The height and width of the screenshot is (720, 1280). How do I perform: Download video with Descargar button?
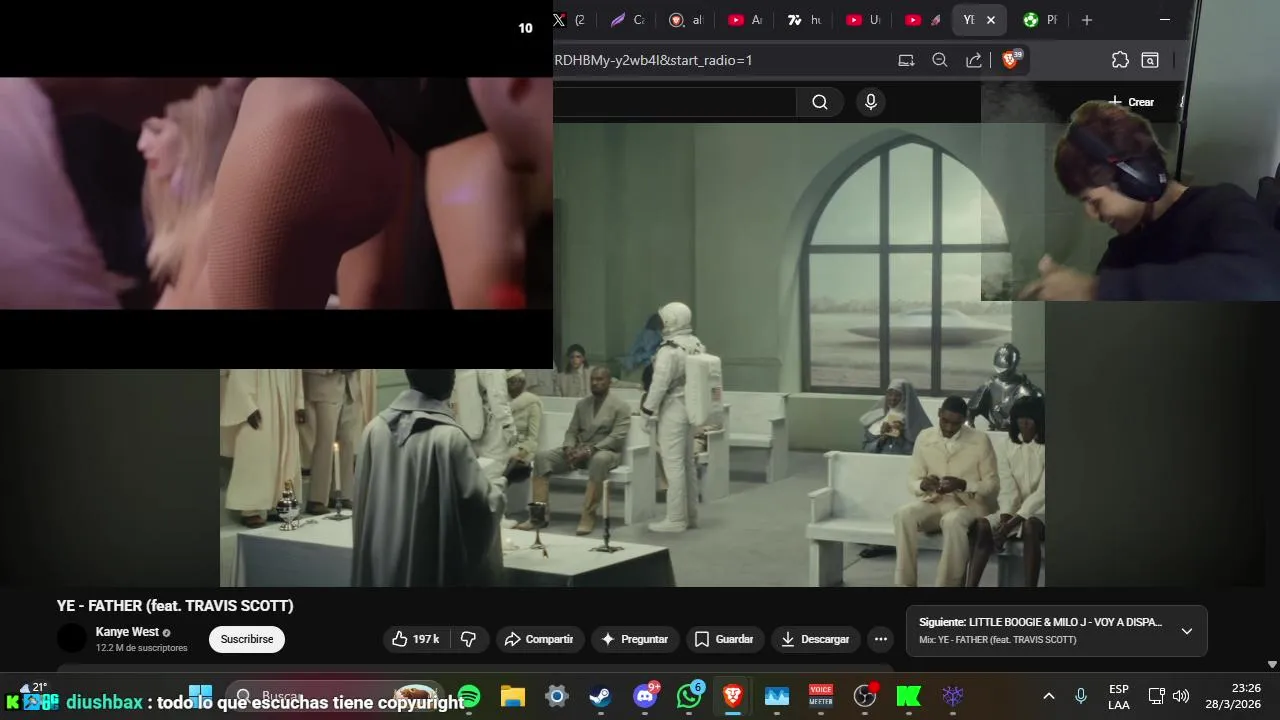[815, 639]
